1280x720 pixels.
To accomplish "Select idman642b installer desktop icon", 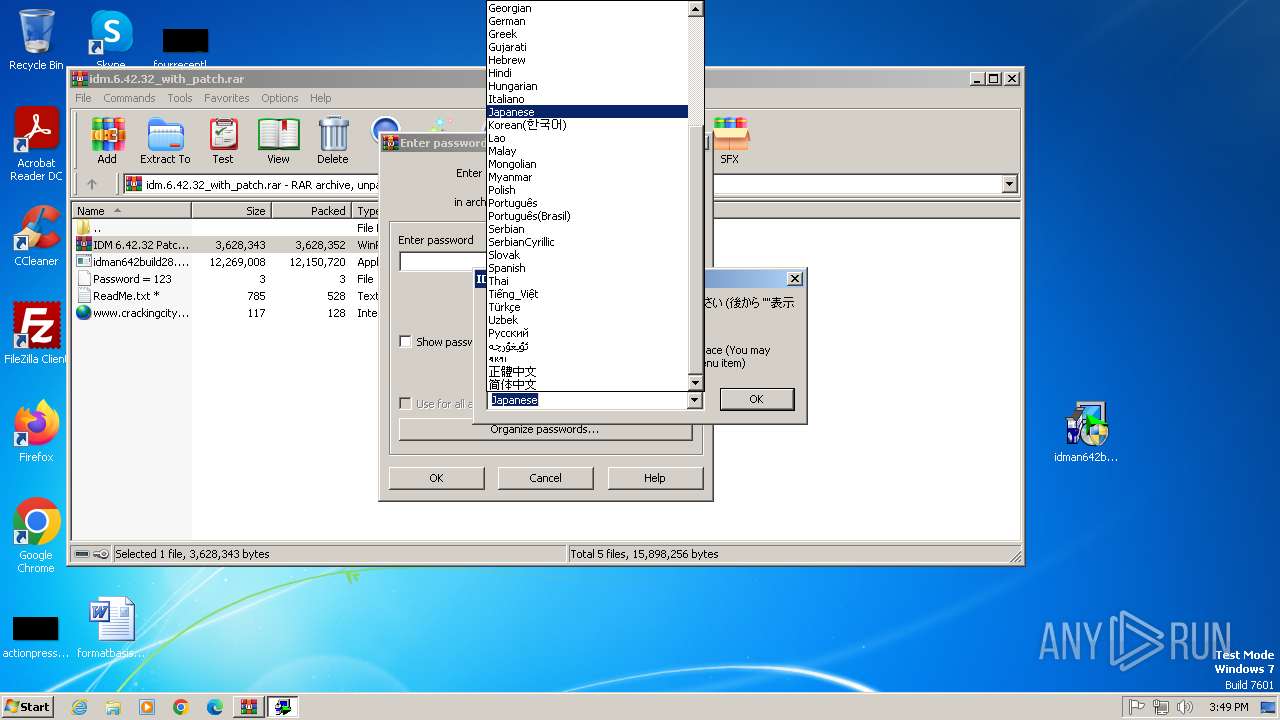I will tap(1086, 432).
